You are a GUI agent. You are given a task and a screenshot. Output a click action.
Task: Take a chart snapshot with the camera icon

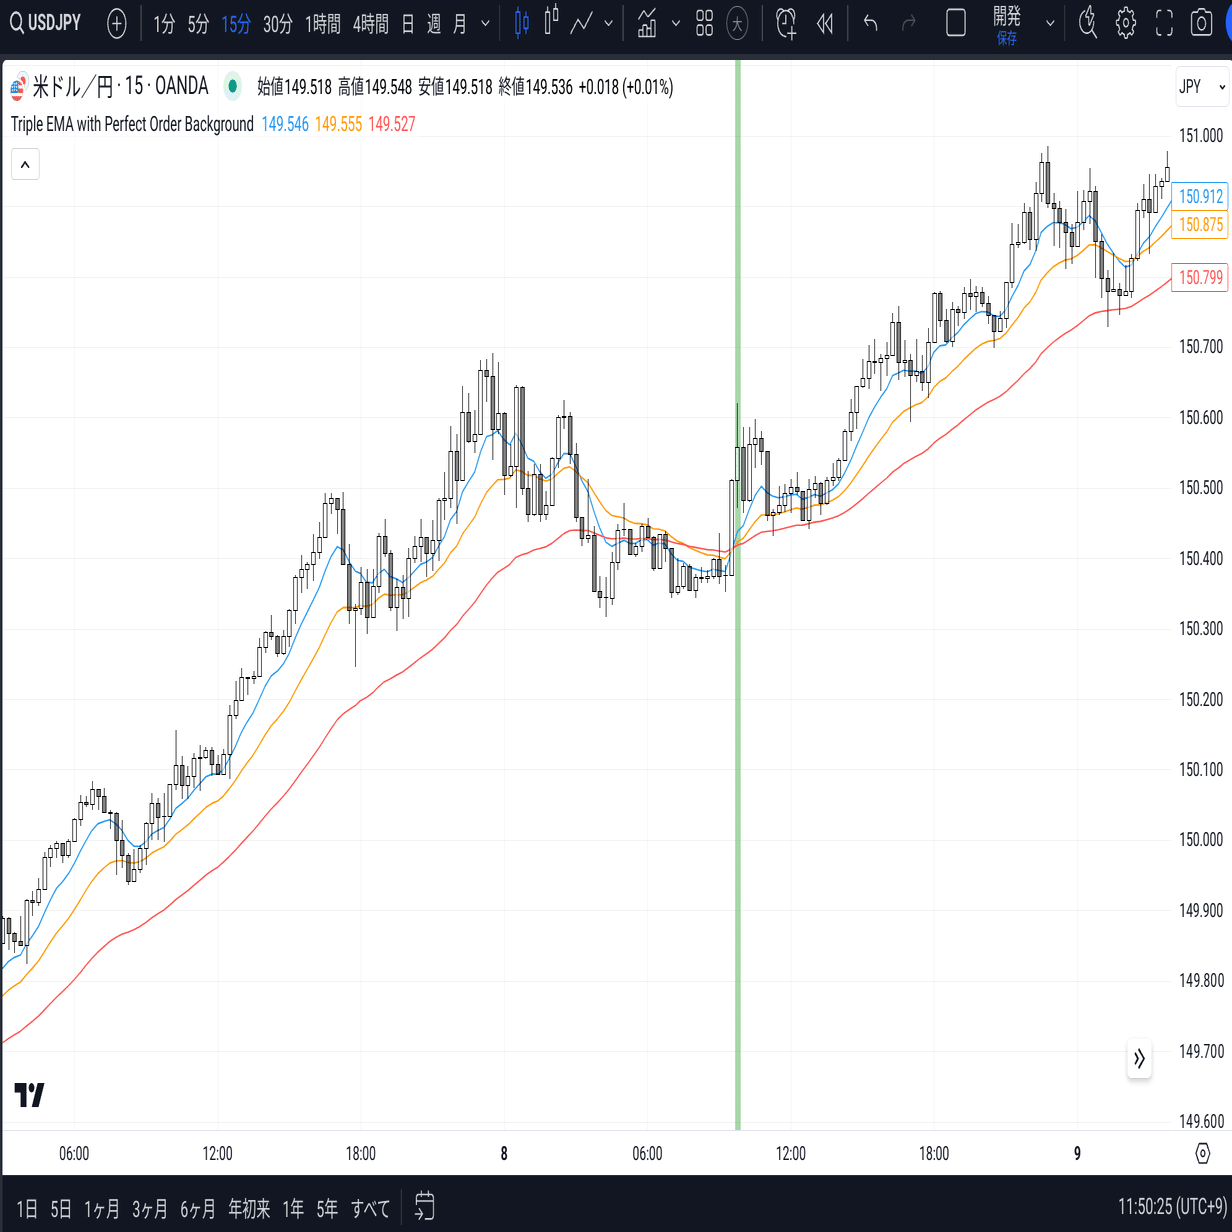(1202, 23)
